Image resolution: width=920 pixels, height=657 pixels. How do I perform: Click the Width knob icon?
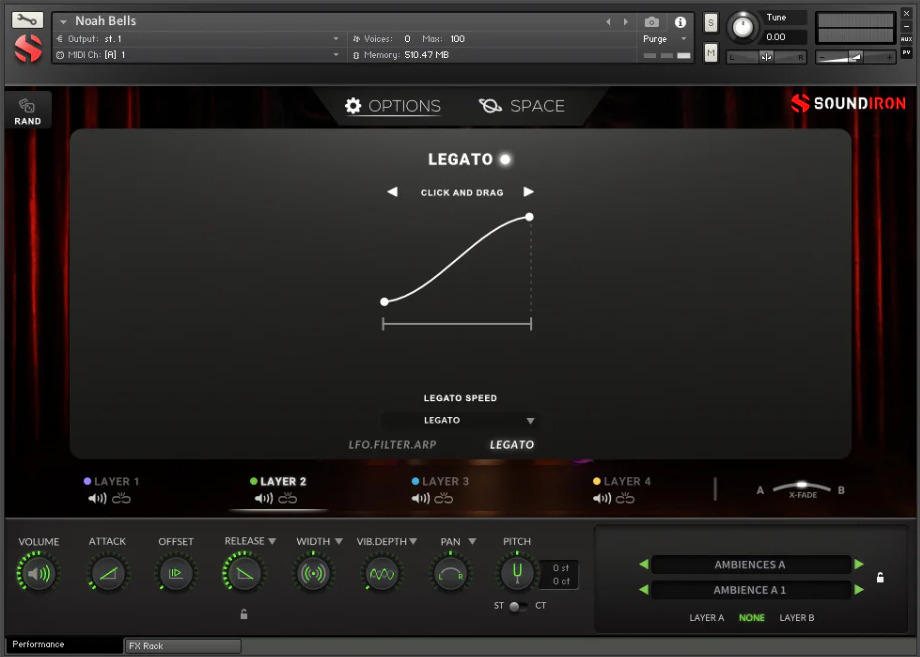pos(312,574)
